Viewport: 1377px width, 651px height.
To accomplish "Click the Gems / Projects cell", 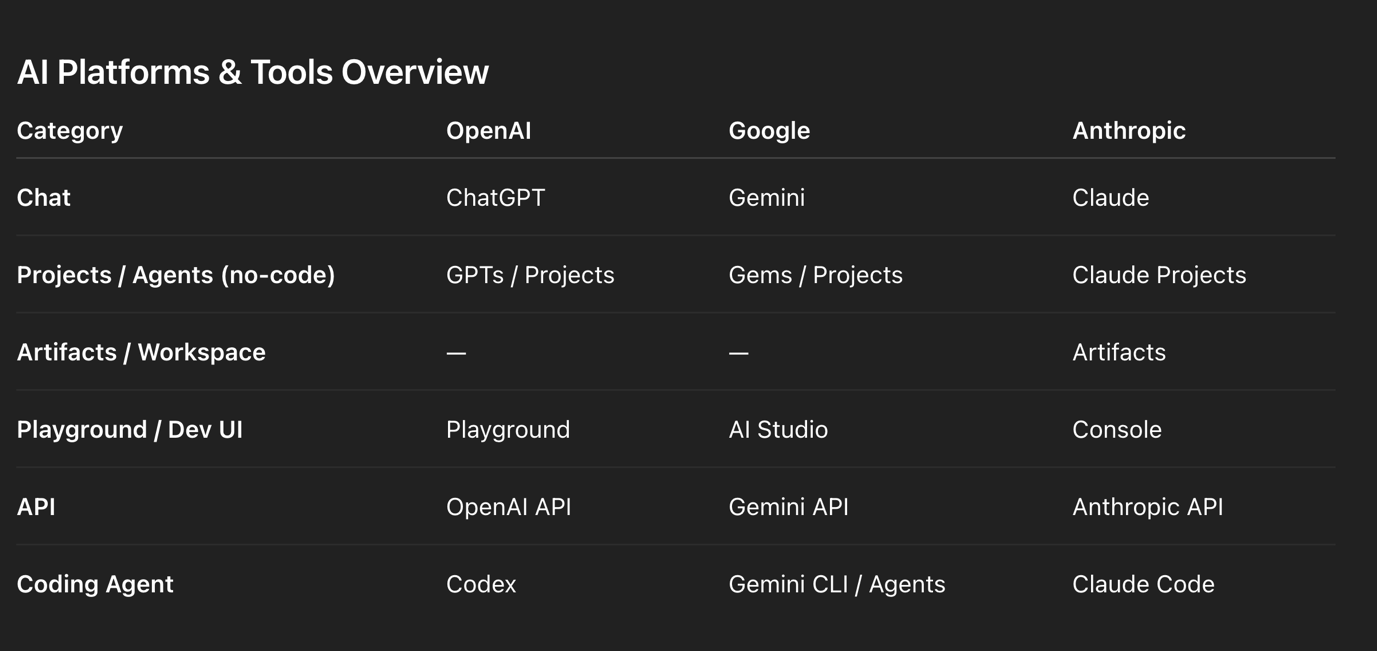I will click(815, 275).
